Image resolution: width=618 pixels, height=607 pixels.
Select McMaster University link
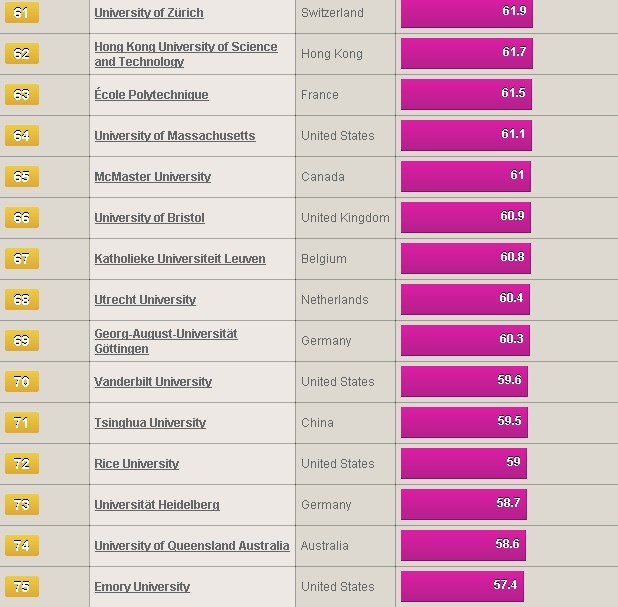coord(153,177)
